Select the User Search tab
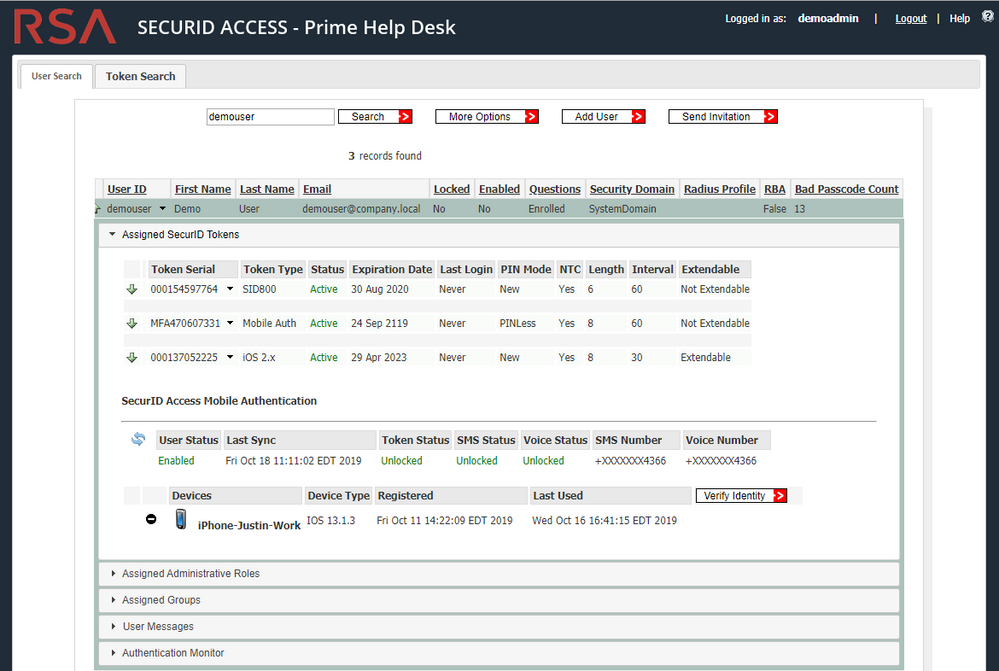Image resolution: width=999 pixels, height=671 pixels. point(56,76)
